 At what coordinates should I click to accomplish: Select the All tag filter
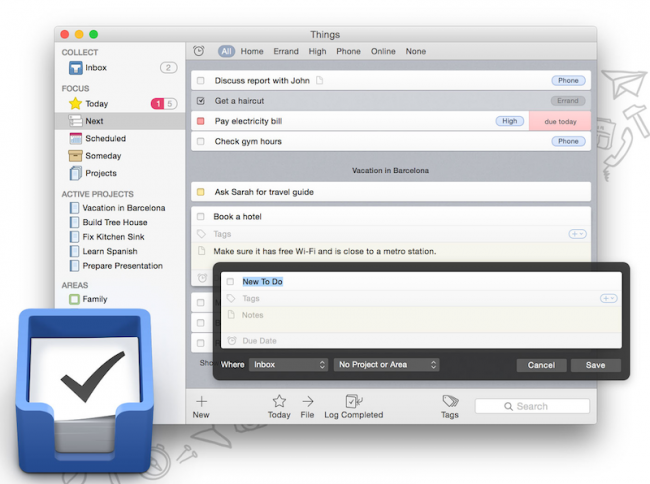click(226, 51)
